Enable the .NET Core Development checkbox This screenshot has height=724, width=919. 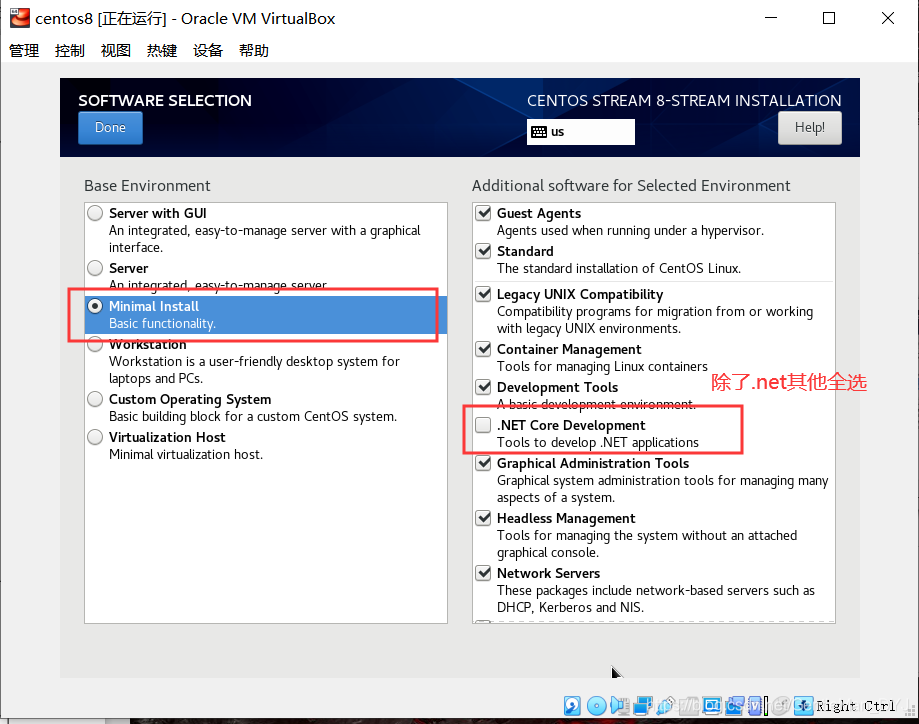coord(483,425)
